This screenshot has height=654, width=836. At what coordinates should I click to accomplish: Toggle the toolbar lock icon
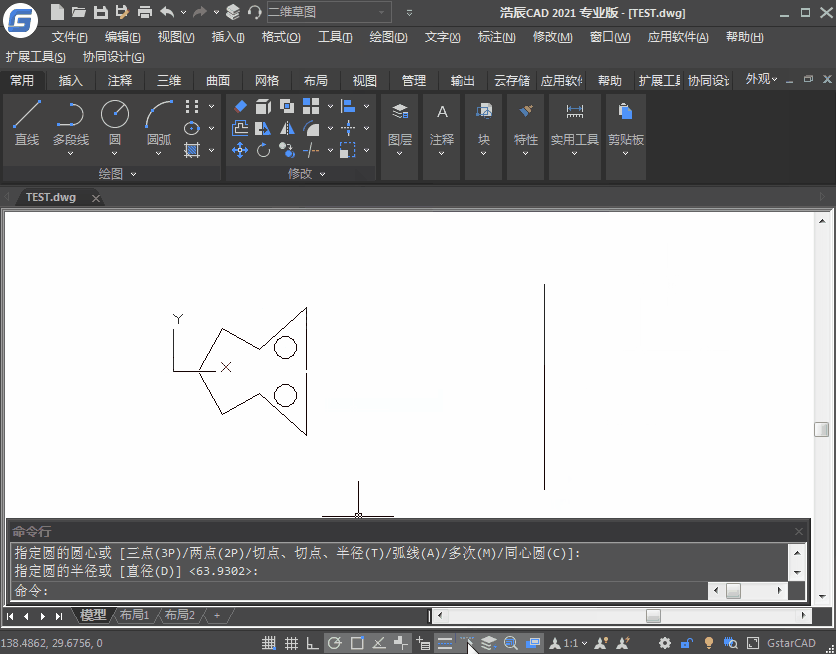pyautogui.click(x=687, y=643)
